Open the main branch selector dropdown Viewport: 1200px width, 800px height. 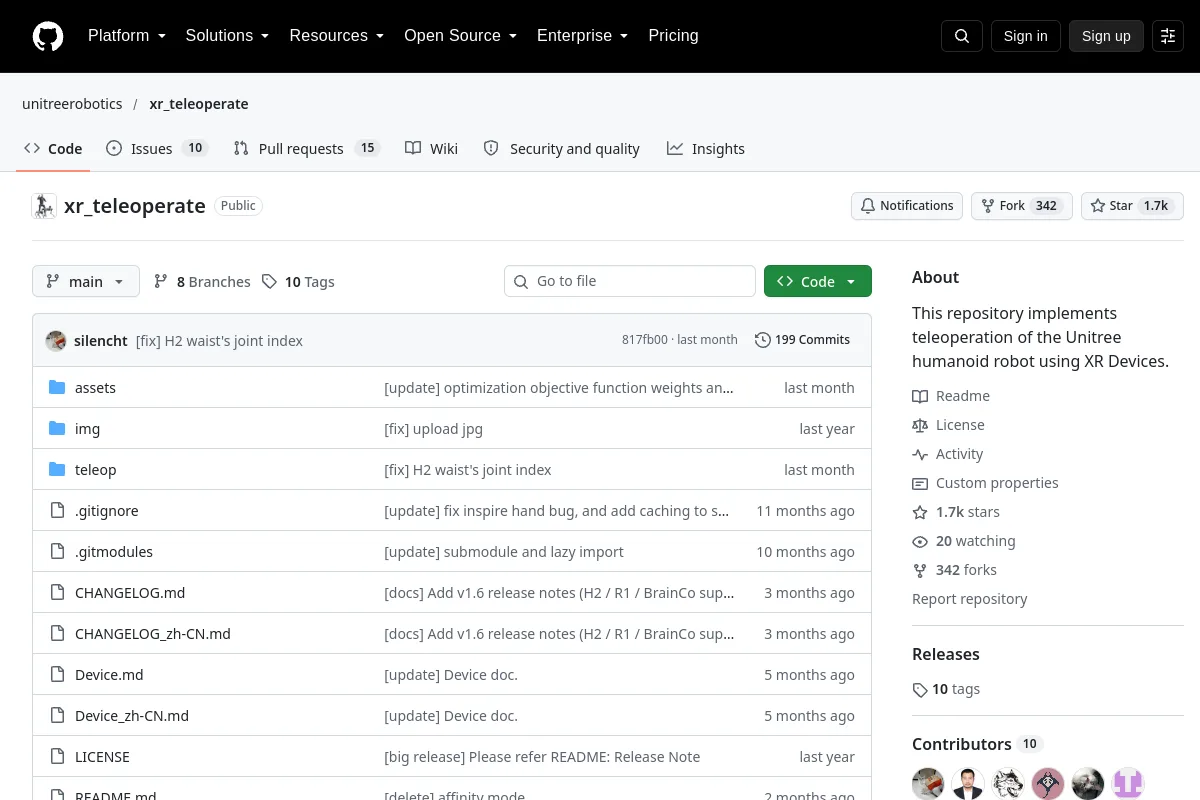(x=86, y=281)
